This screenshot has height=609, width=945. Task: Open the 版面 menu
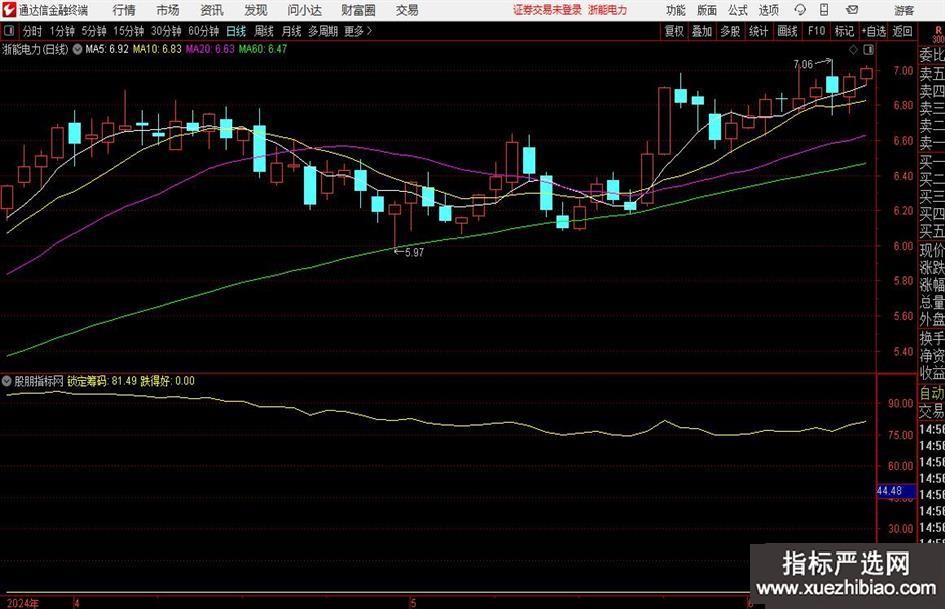pyautogui.click(x=706, y=10)
